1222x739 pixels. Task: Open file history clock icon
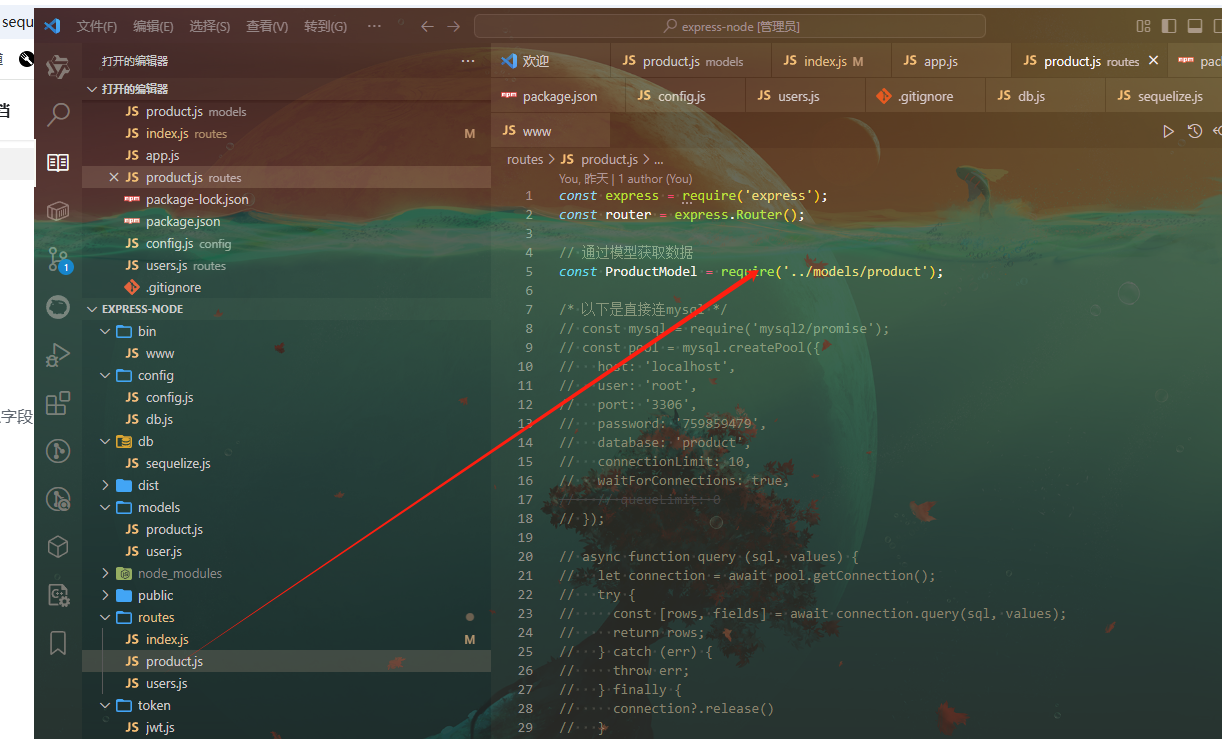1194,131
